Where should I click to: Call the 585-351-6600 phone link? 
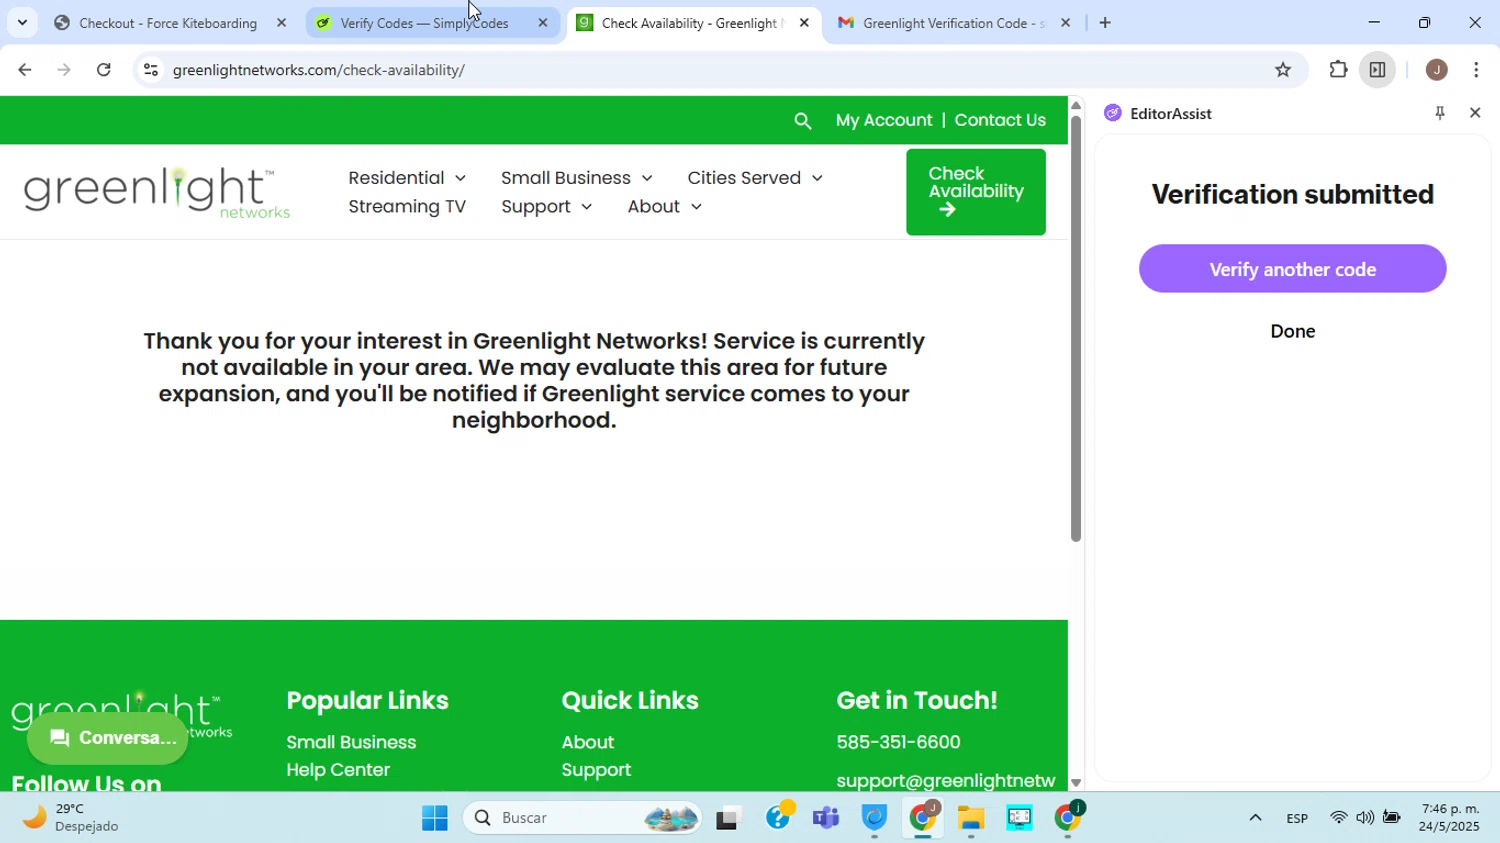point(898,743)
